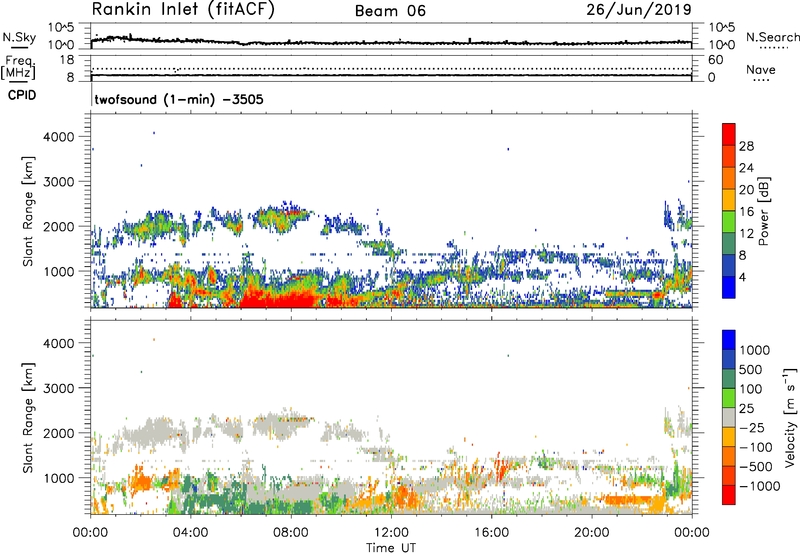This screenshot has width=800, height=554.
Task: Click the 20:00 time axis tick label
Action: pyautogui.click(x=591, y=533)
